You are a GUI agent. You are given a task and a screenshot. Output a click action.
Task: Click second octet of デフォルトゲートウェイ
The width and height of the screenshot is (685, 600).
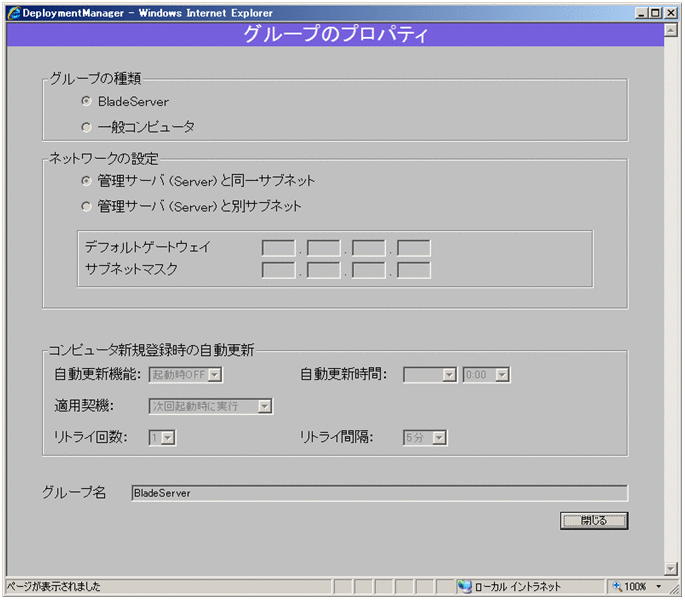[323, 248]
